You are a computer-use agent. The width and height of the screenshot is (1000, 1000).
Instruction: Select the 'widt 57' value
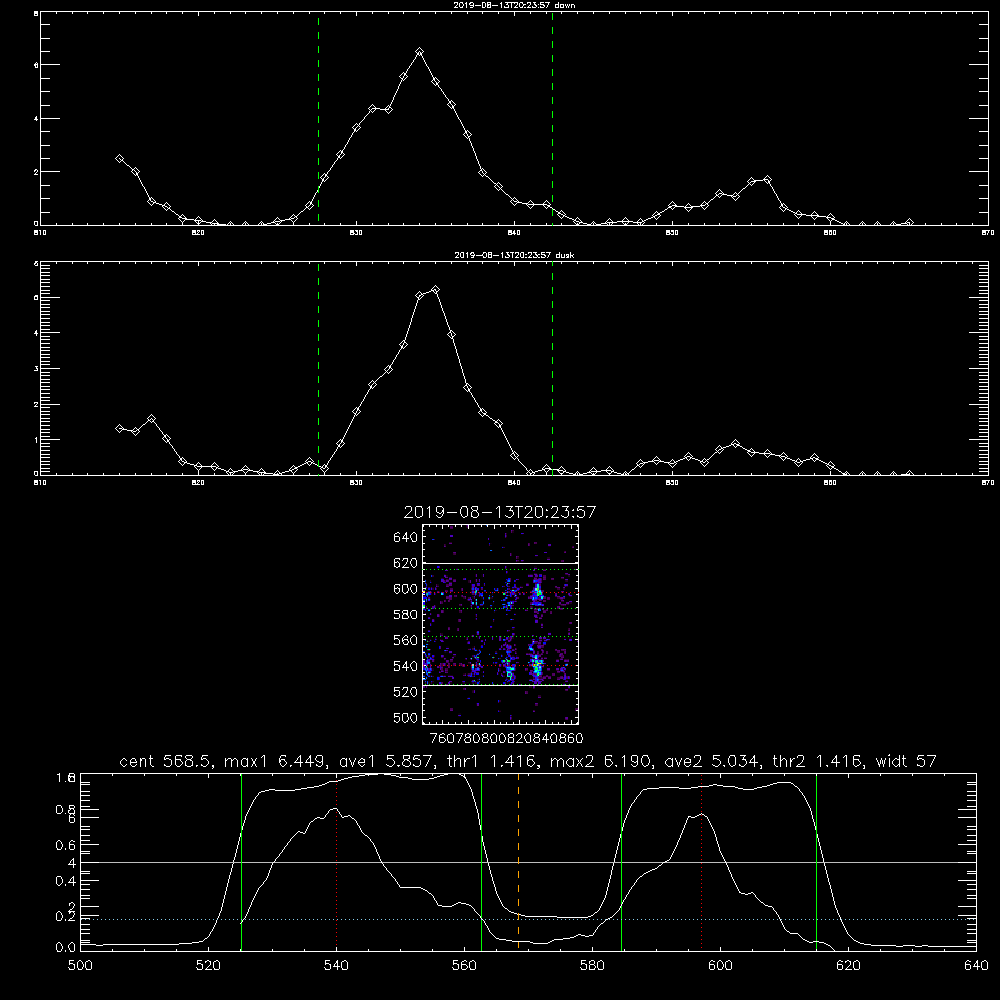click(x=906, y=761)
